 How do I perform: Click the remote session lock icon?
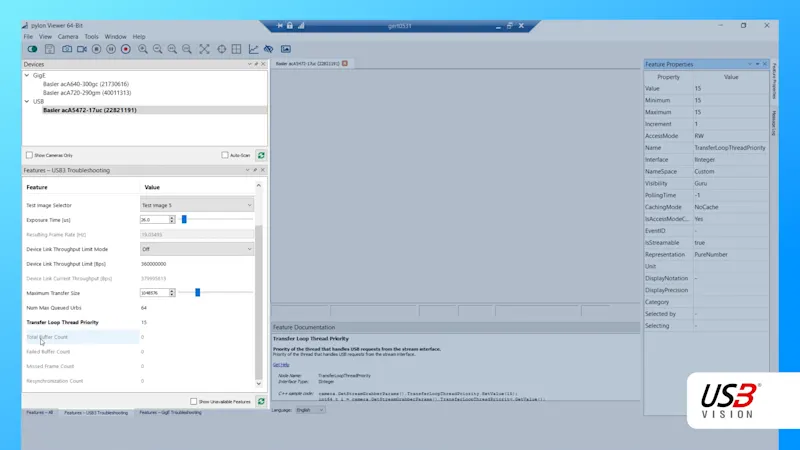click(x=290, y=26)
